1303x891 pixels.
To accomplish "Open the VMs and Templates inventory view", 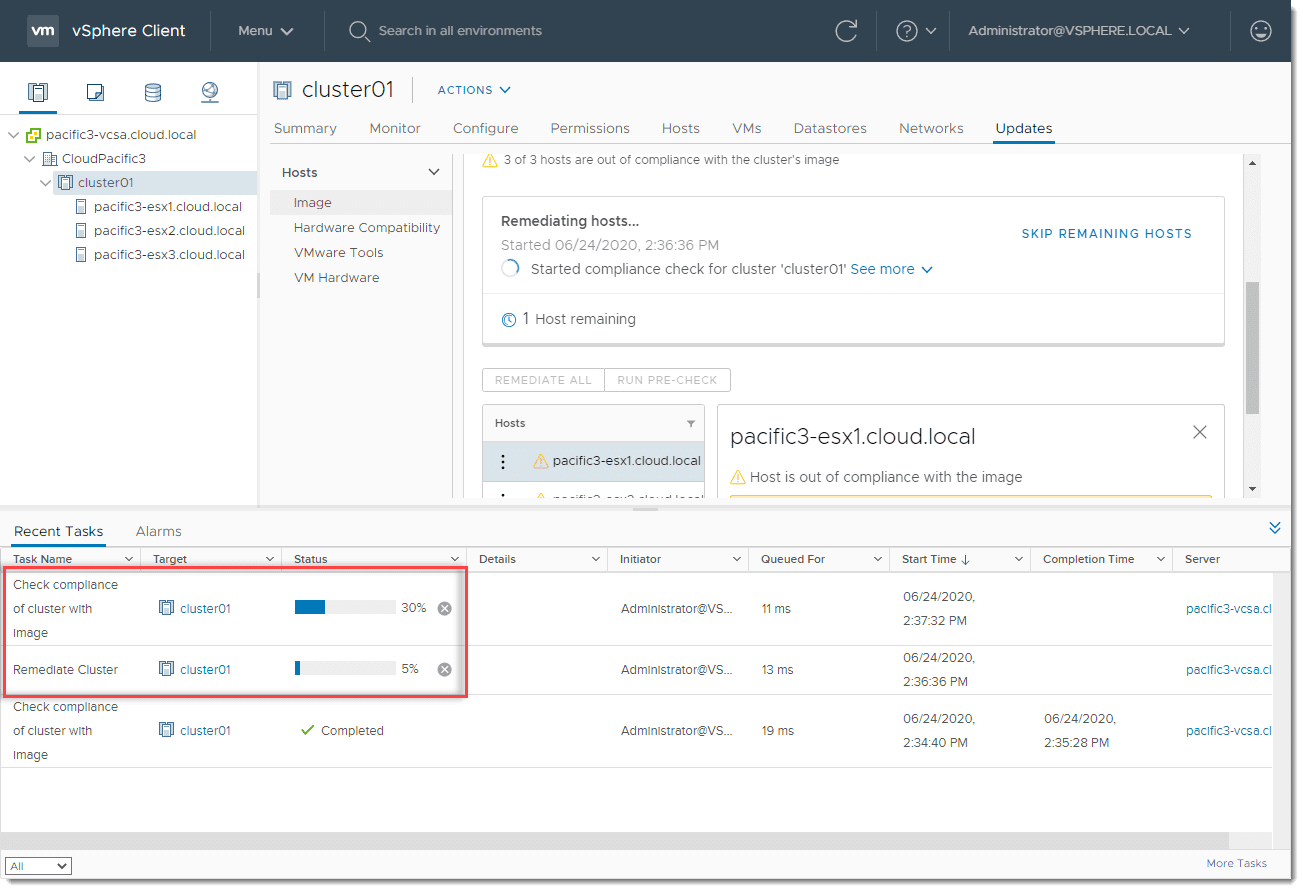I will pos(95,93).
